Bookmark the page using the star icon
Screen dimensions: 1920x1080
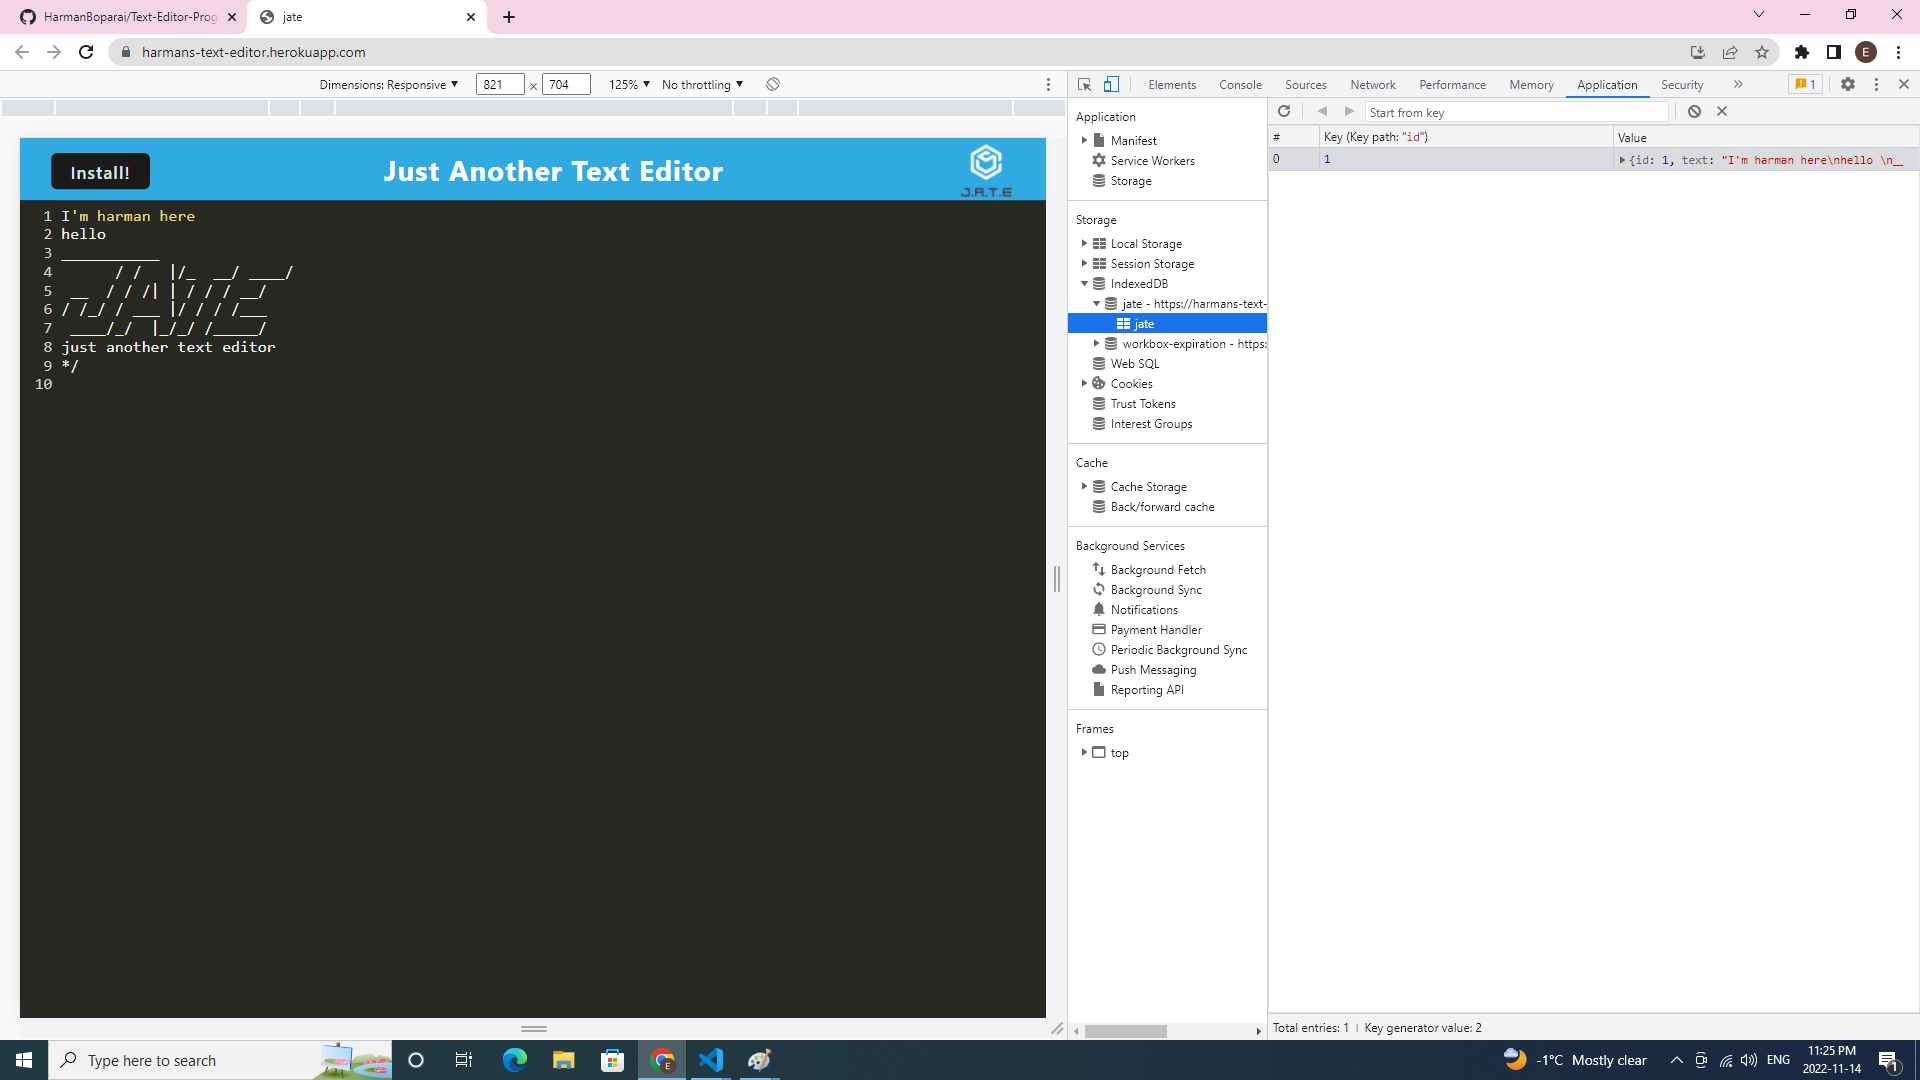(1763, 52)
